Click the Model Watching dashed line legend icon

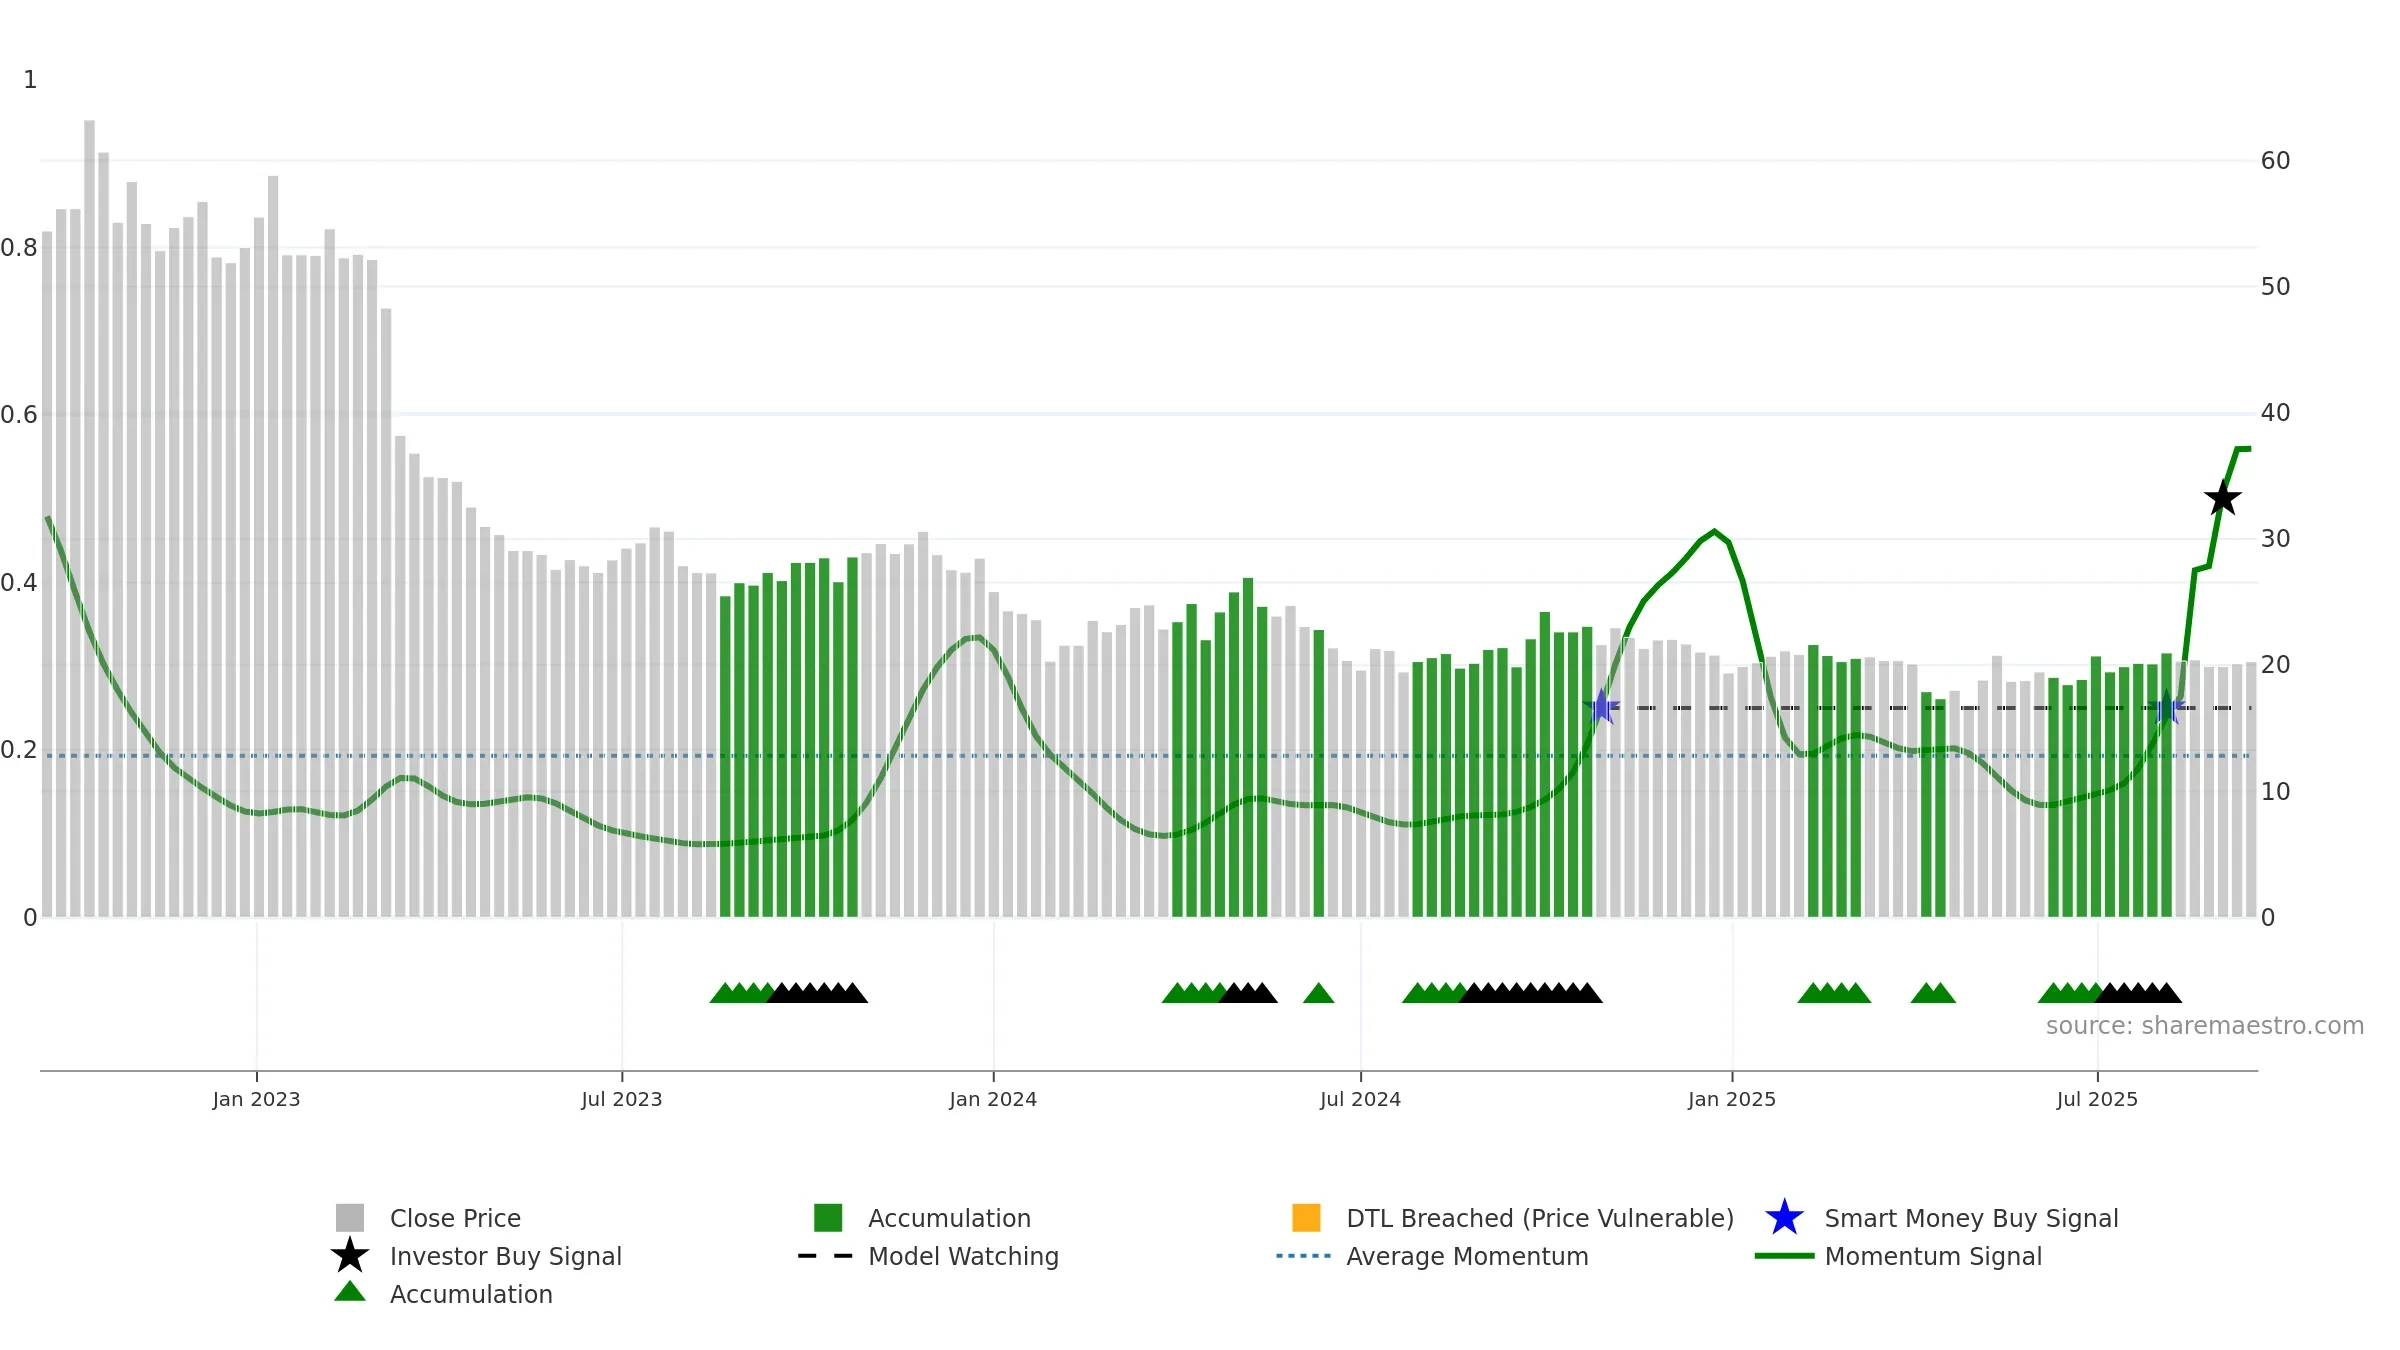826,1256
